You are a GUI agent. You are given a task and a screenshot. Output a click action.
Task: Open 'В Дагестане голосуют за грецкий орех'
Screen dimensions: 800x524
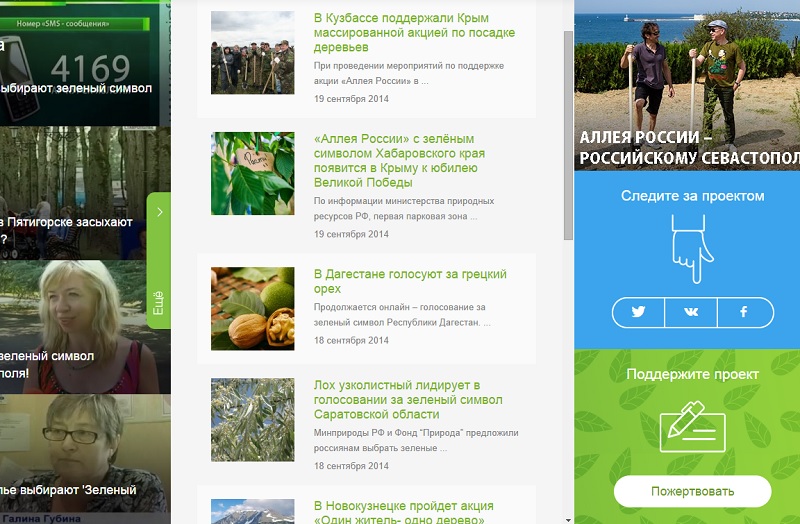coord(410,281)
